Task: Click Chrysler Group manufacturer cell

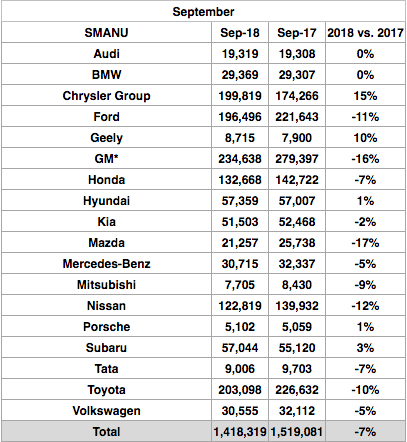Action: click(106, 96)
